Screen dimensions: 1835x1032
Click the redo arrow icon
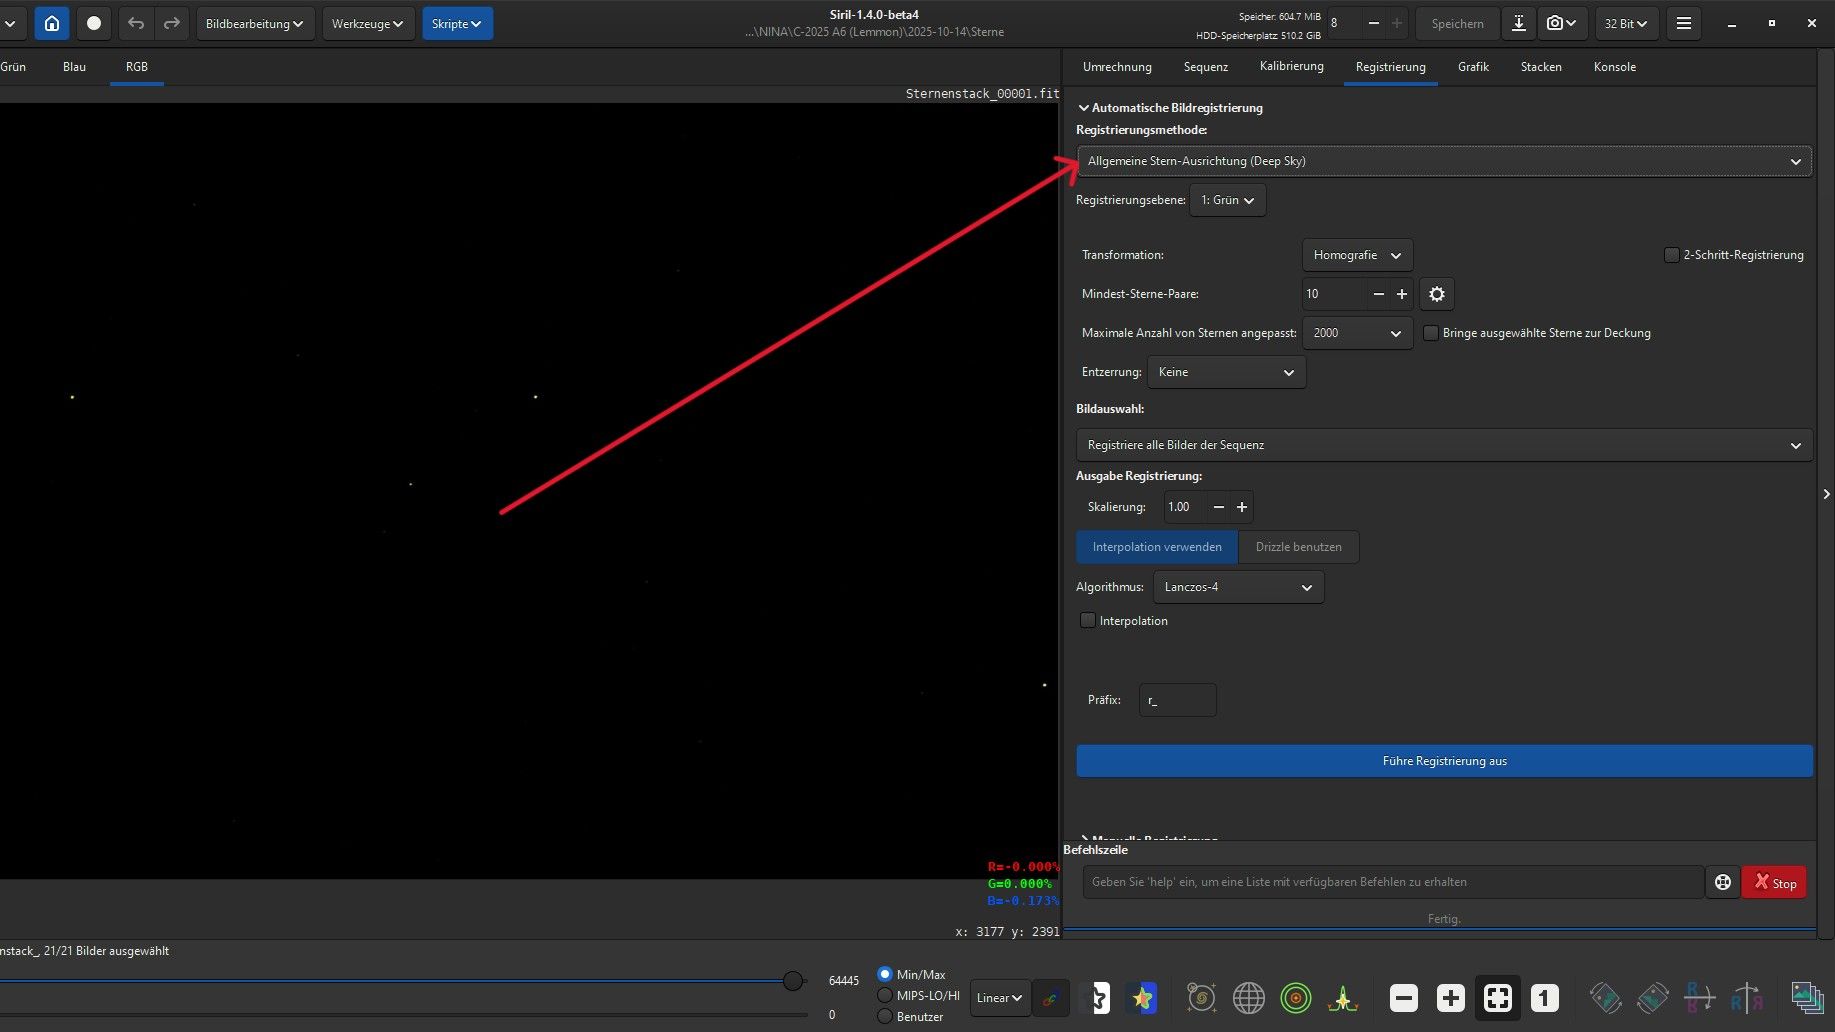coord(172,23)
